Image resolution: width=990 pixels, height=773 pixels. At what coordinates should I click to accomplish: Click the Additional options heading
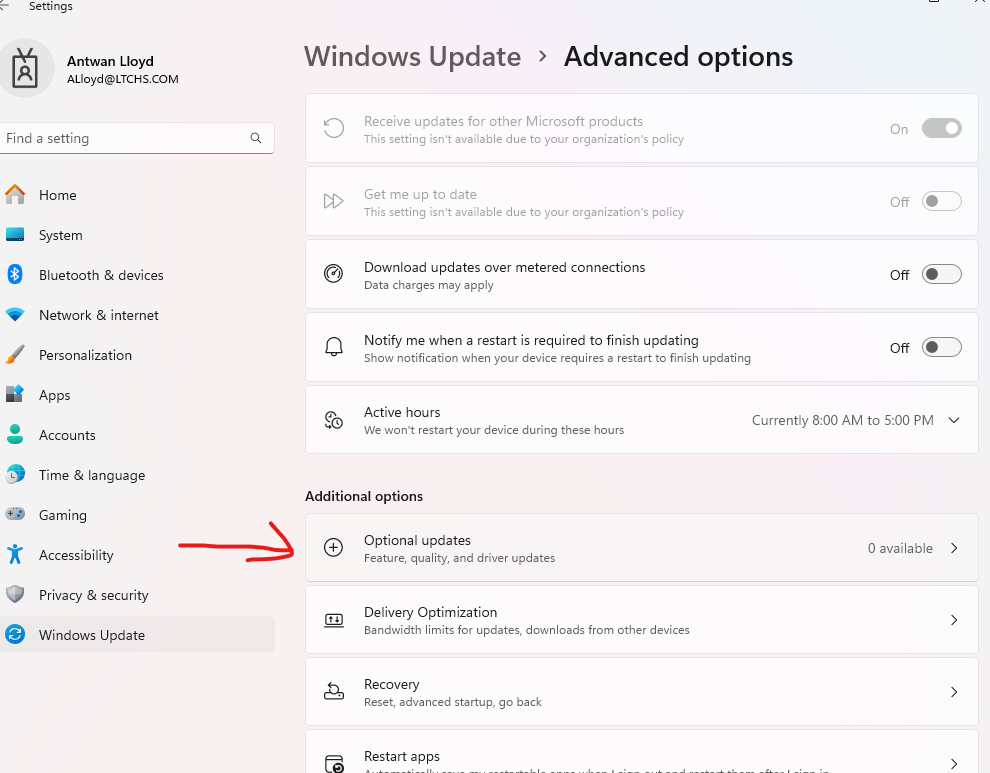tap(364, 496)
